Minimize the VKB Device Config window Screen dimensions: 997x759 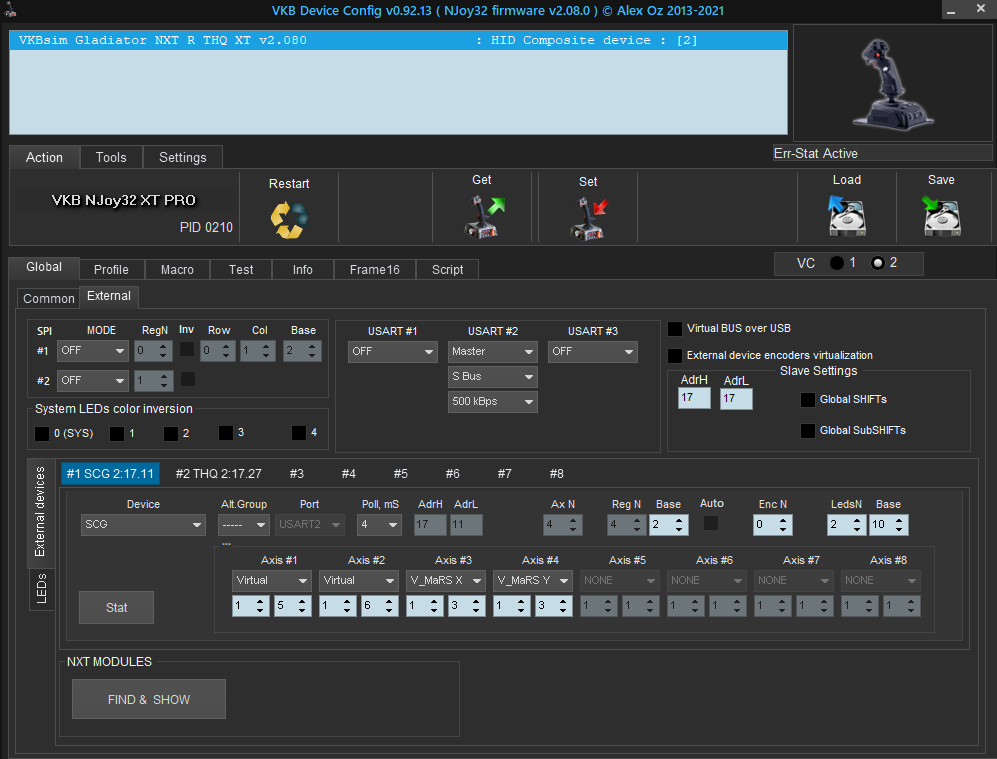click(x=953, y=10)
